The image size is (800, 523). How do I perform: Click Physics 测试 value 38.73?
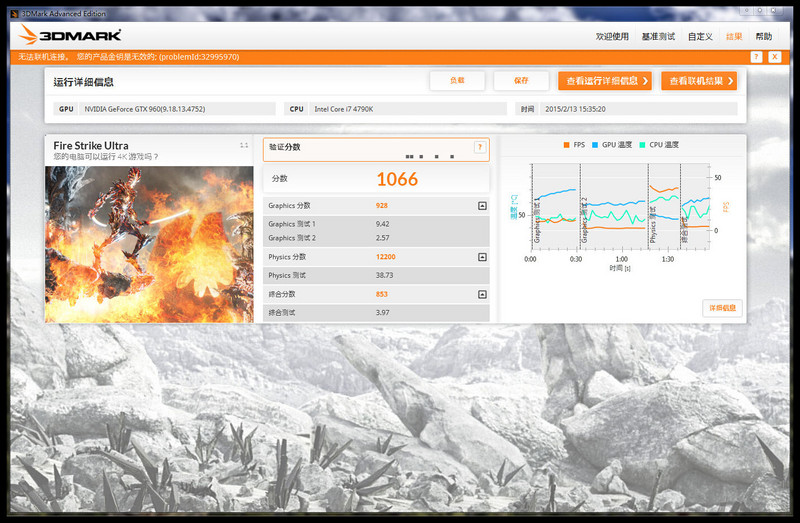pyautogui.click(x=384, y=275)
